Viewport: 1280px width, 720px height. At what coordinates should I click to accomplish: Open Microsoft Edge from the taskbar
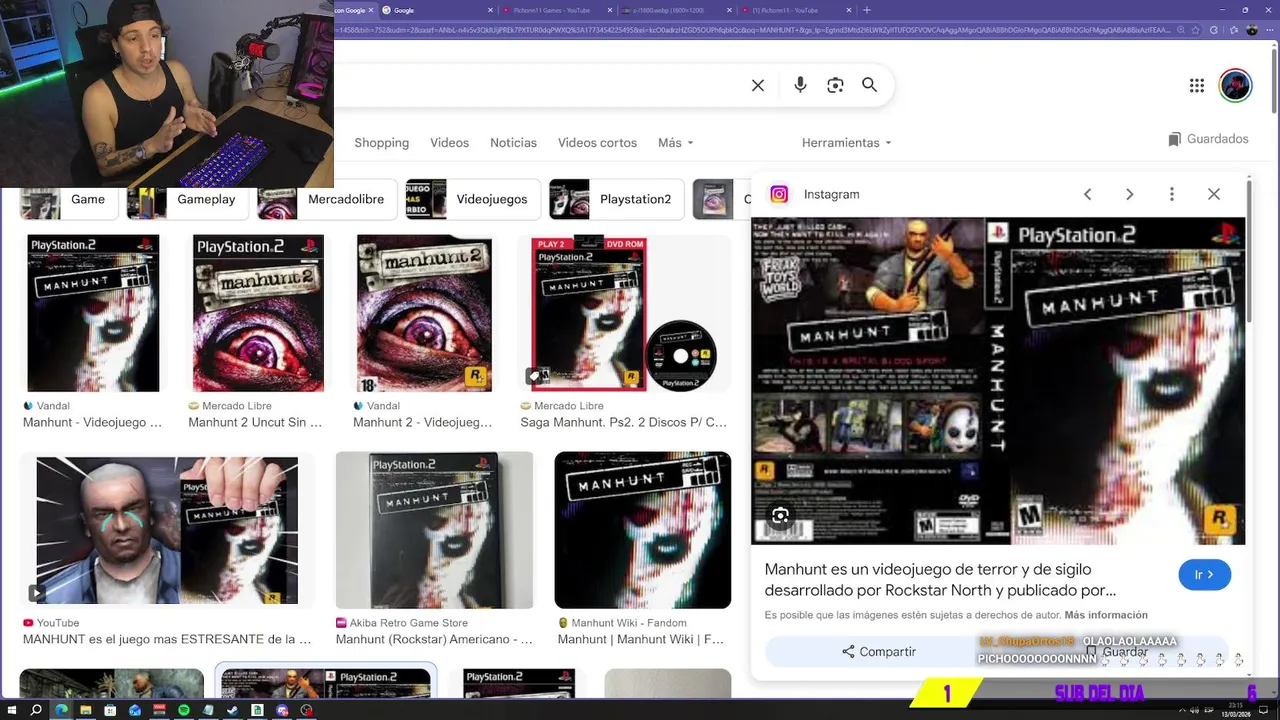61,710
